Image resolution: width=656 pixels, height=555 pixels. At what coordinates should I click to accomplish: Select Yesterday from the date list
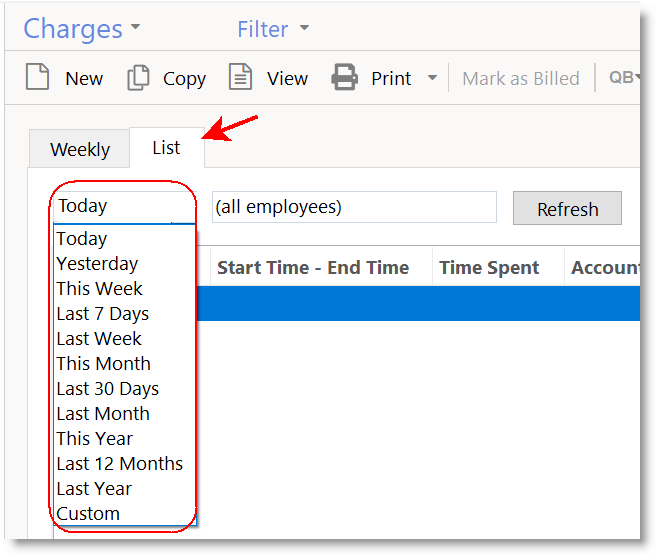click(97, 264)
